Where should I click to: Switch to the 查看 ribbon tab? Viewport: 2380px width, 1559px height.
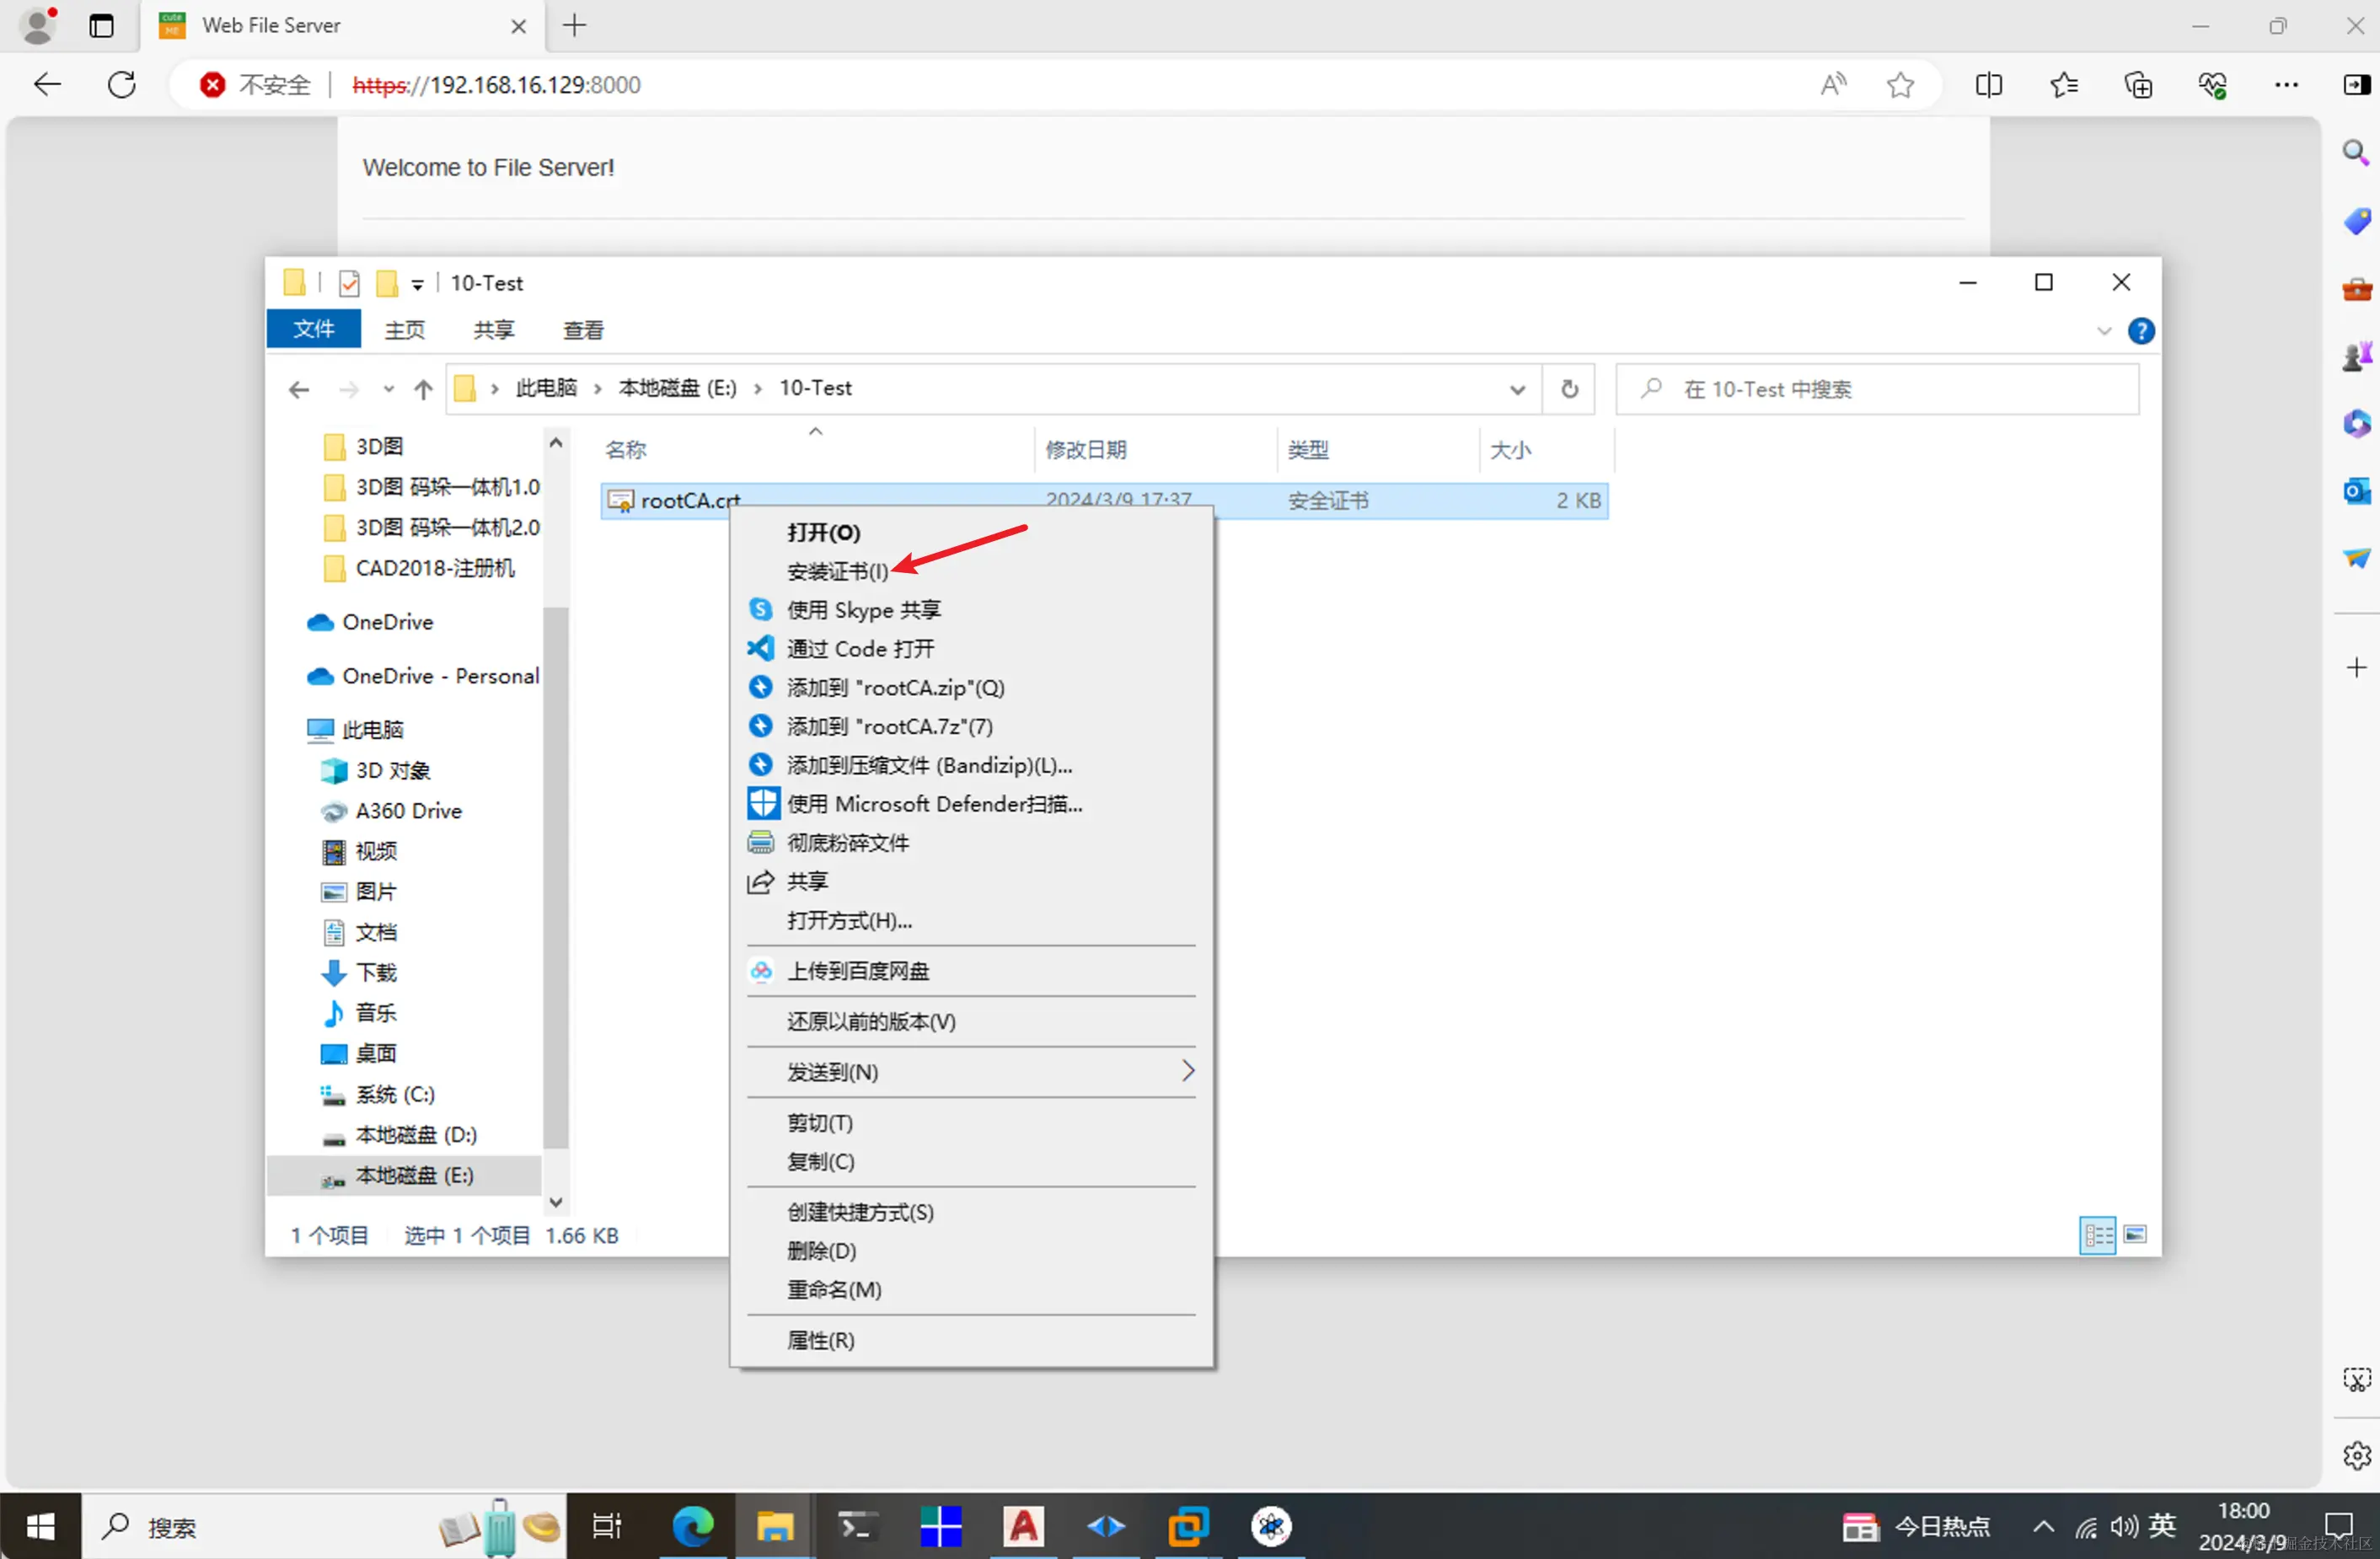point(583,330)
